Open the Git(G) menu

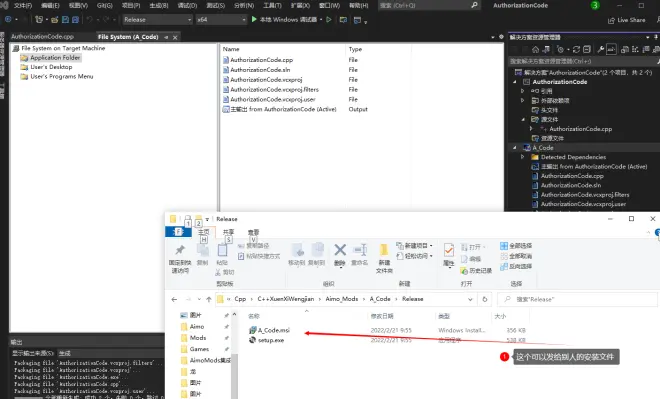[104, 5]
